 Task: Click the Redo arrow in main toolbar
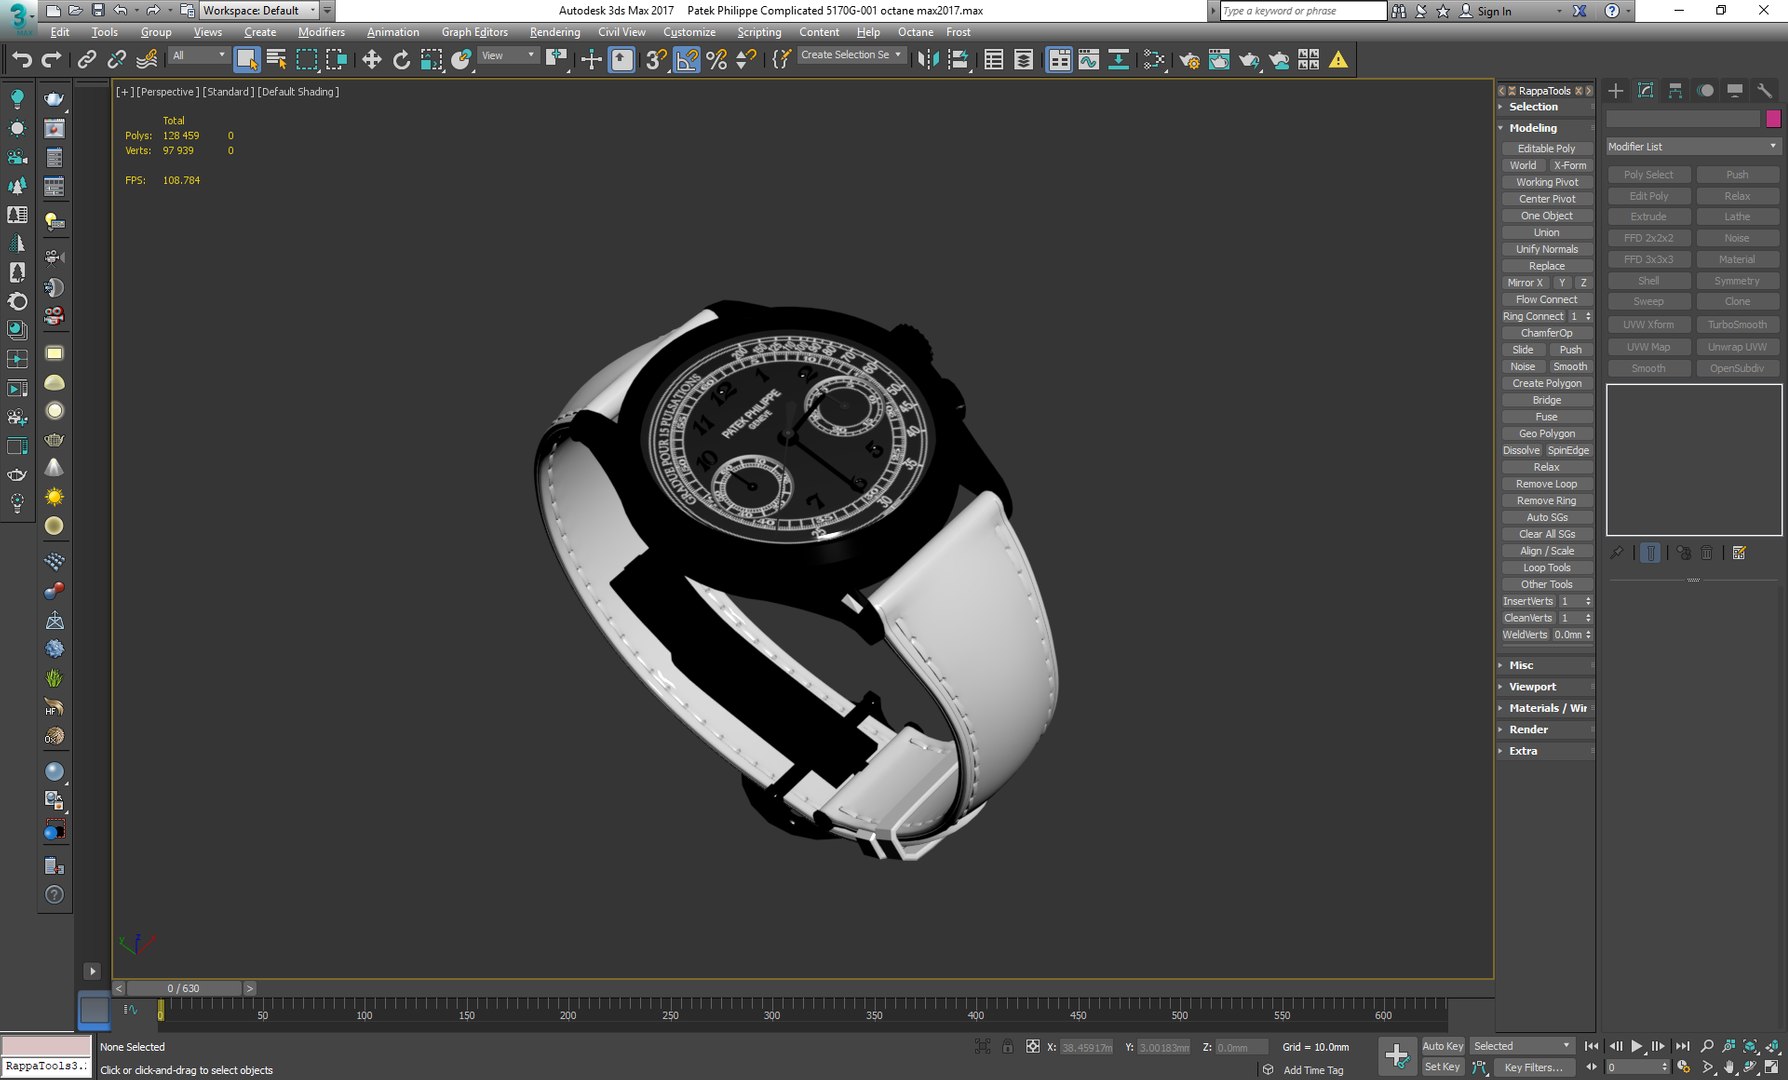(x=51, y=60)
